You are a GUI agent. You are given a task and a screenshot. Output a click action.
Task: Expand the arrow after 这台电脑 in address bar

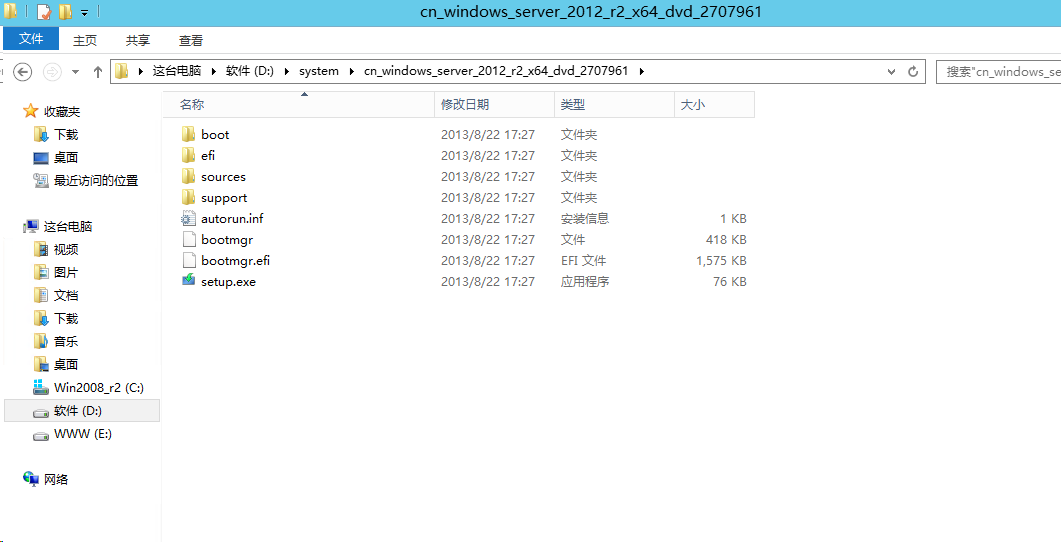(214, 71)
